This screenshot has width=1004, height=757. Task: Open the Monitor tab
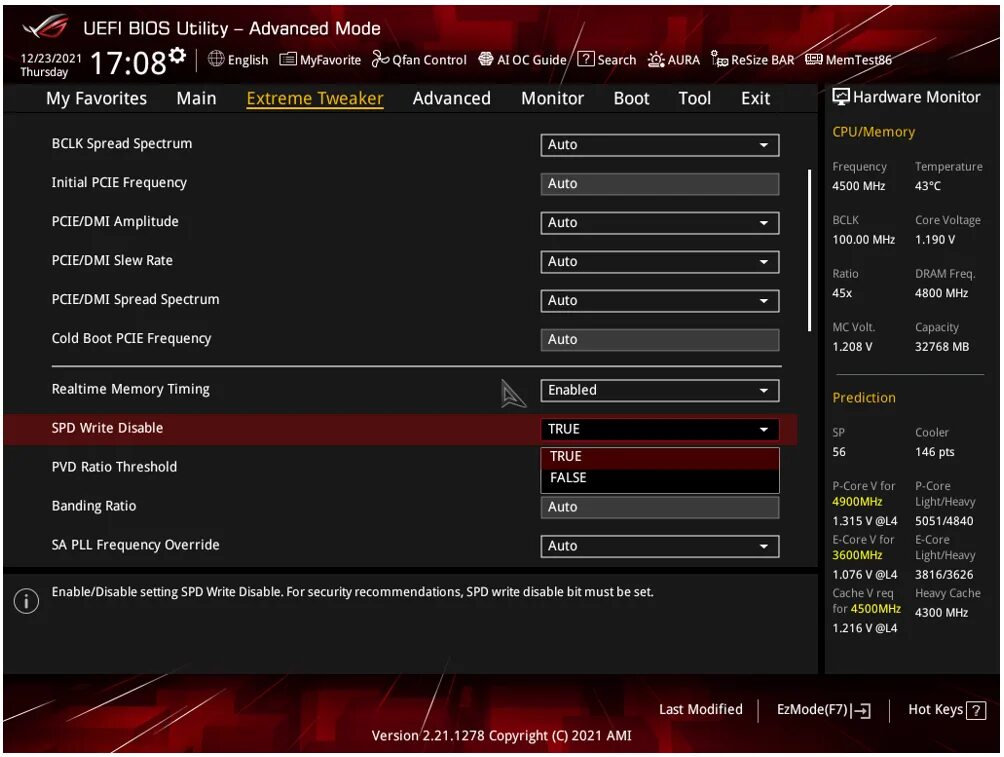[x=553, y=99]
